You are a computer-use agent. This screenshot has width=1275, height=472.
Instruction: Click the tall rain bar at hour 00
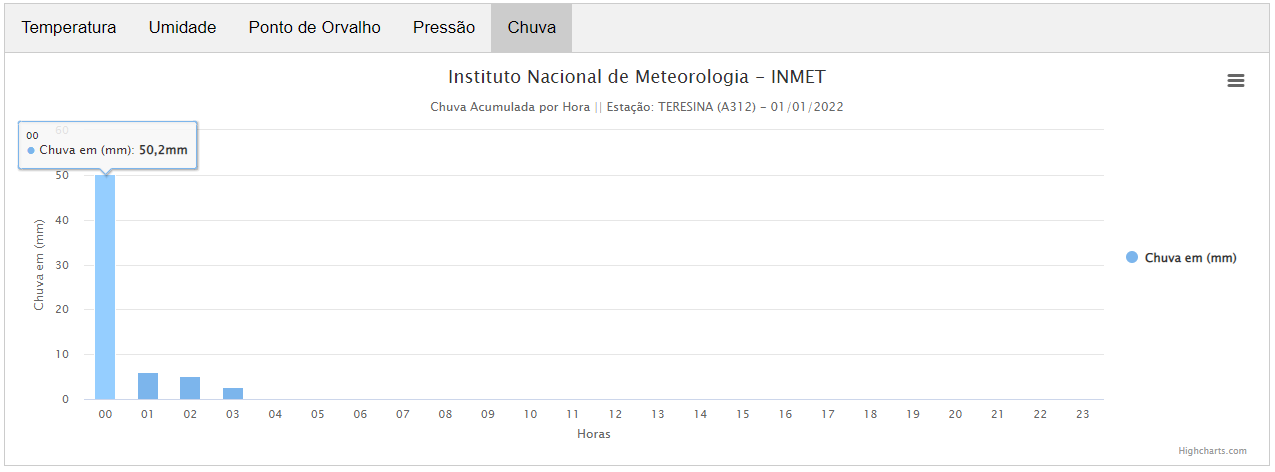click(x=105, y=287)
